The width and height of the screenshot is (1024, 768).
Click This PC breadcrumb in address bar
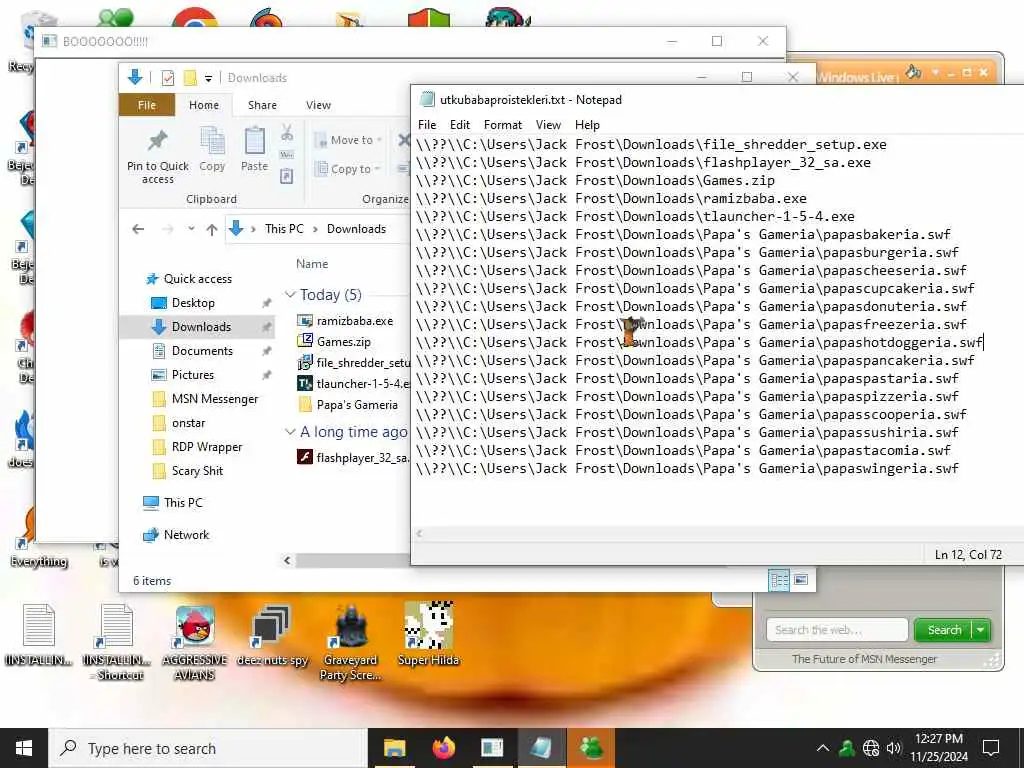(x=284, y=229)
